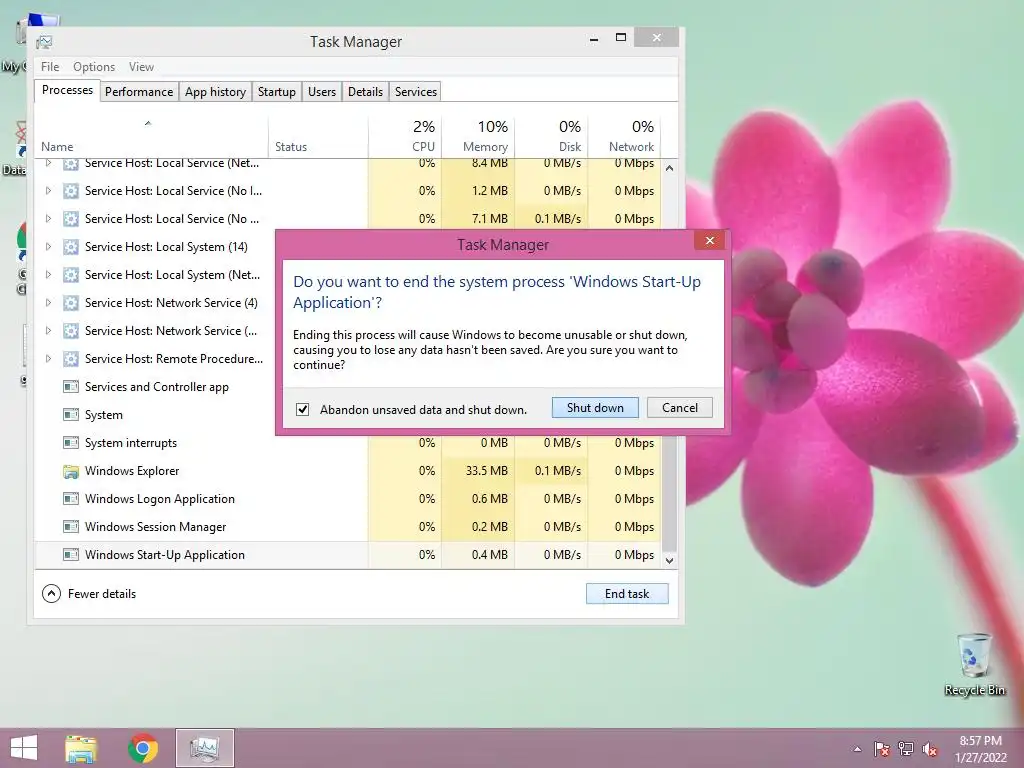The height and width of the screenshot is (768, 1024).
Task: Click the Task Manager title bar app icon
Action: [44, 42]
